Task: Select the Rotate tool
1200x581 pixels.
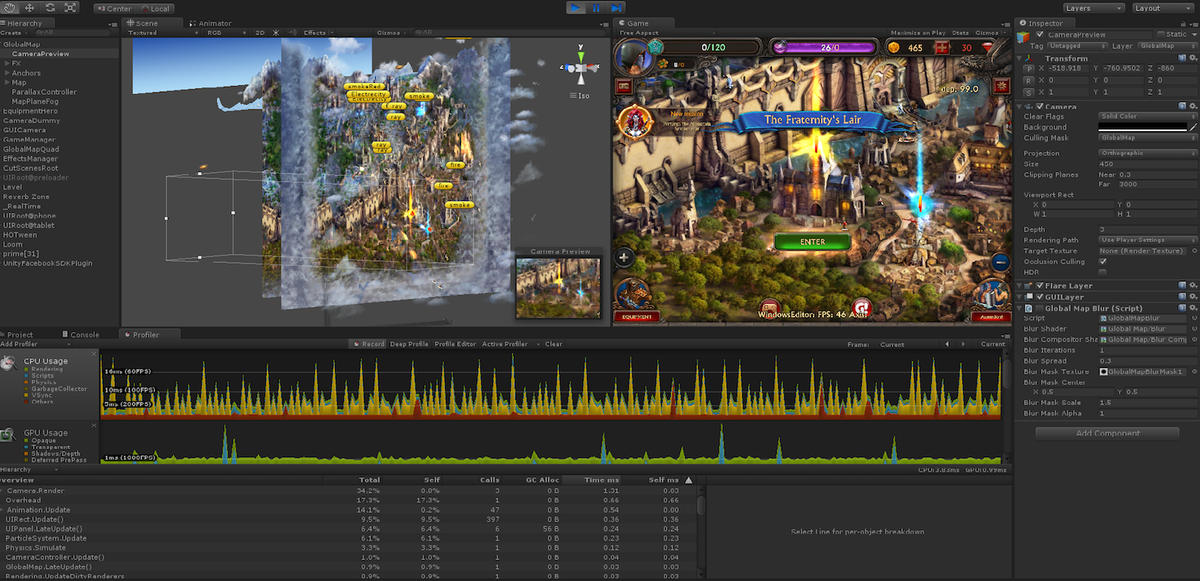Action: pyautogui.click(x=48, y=8)
